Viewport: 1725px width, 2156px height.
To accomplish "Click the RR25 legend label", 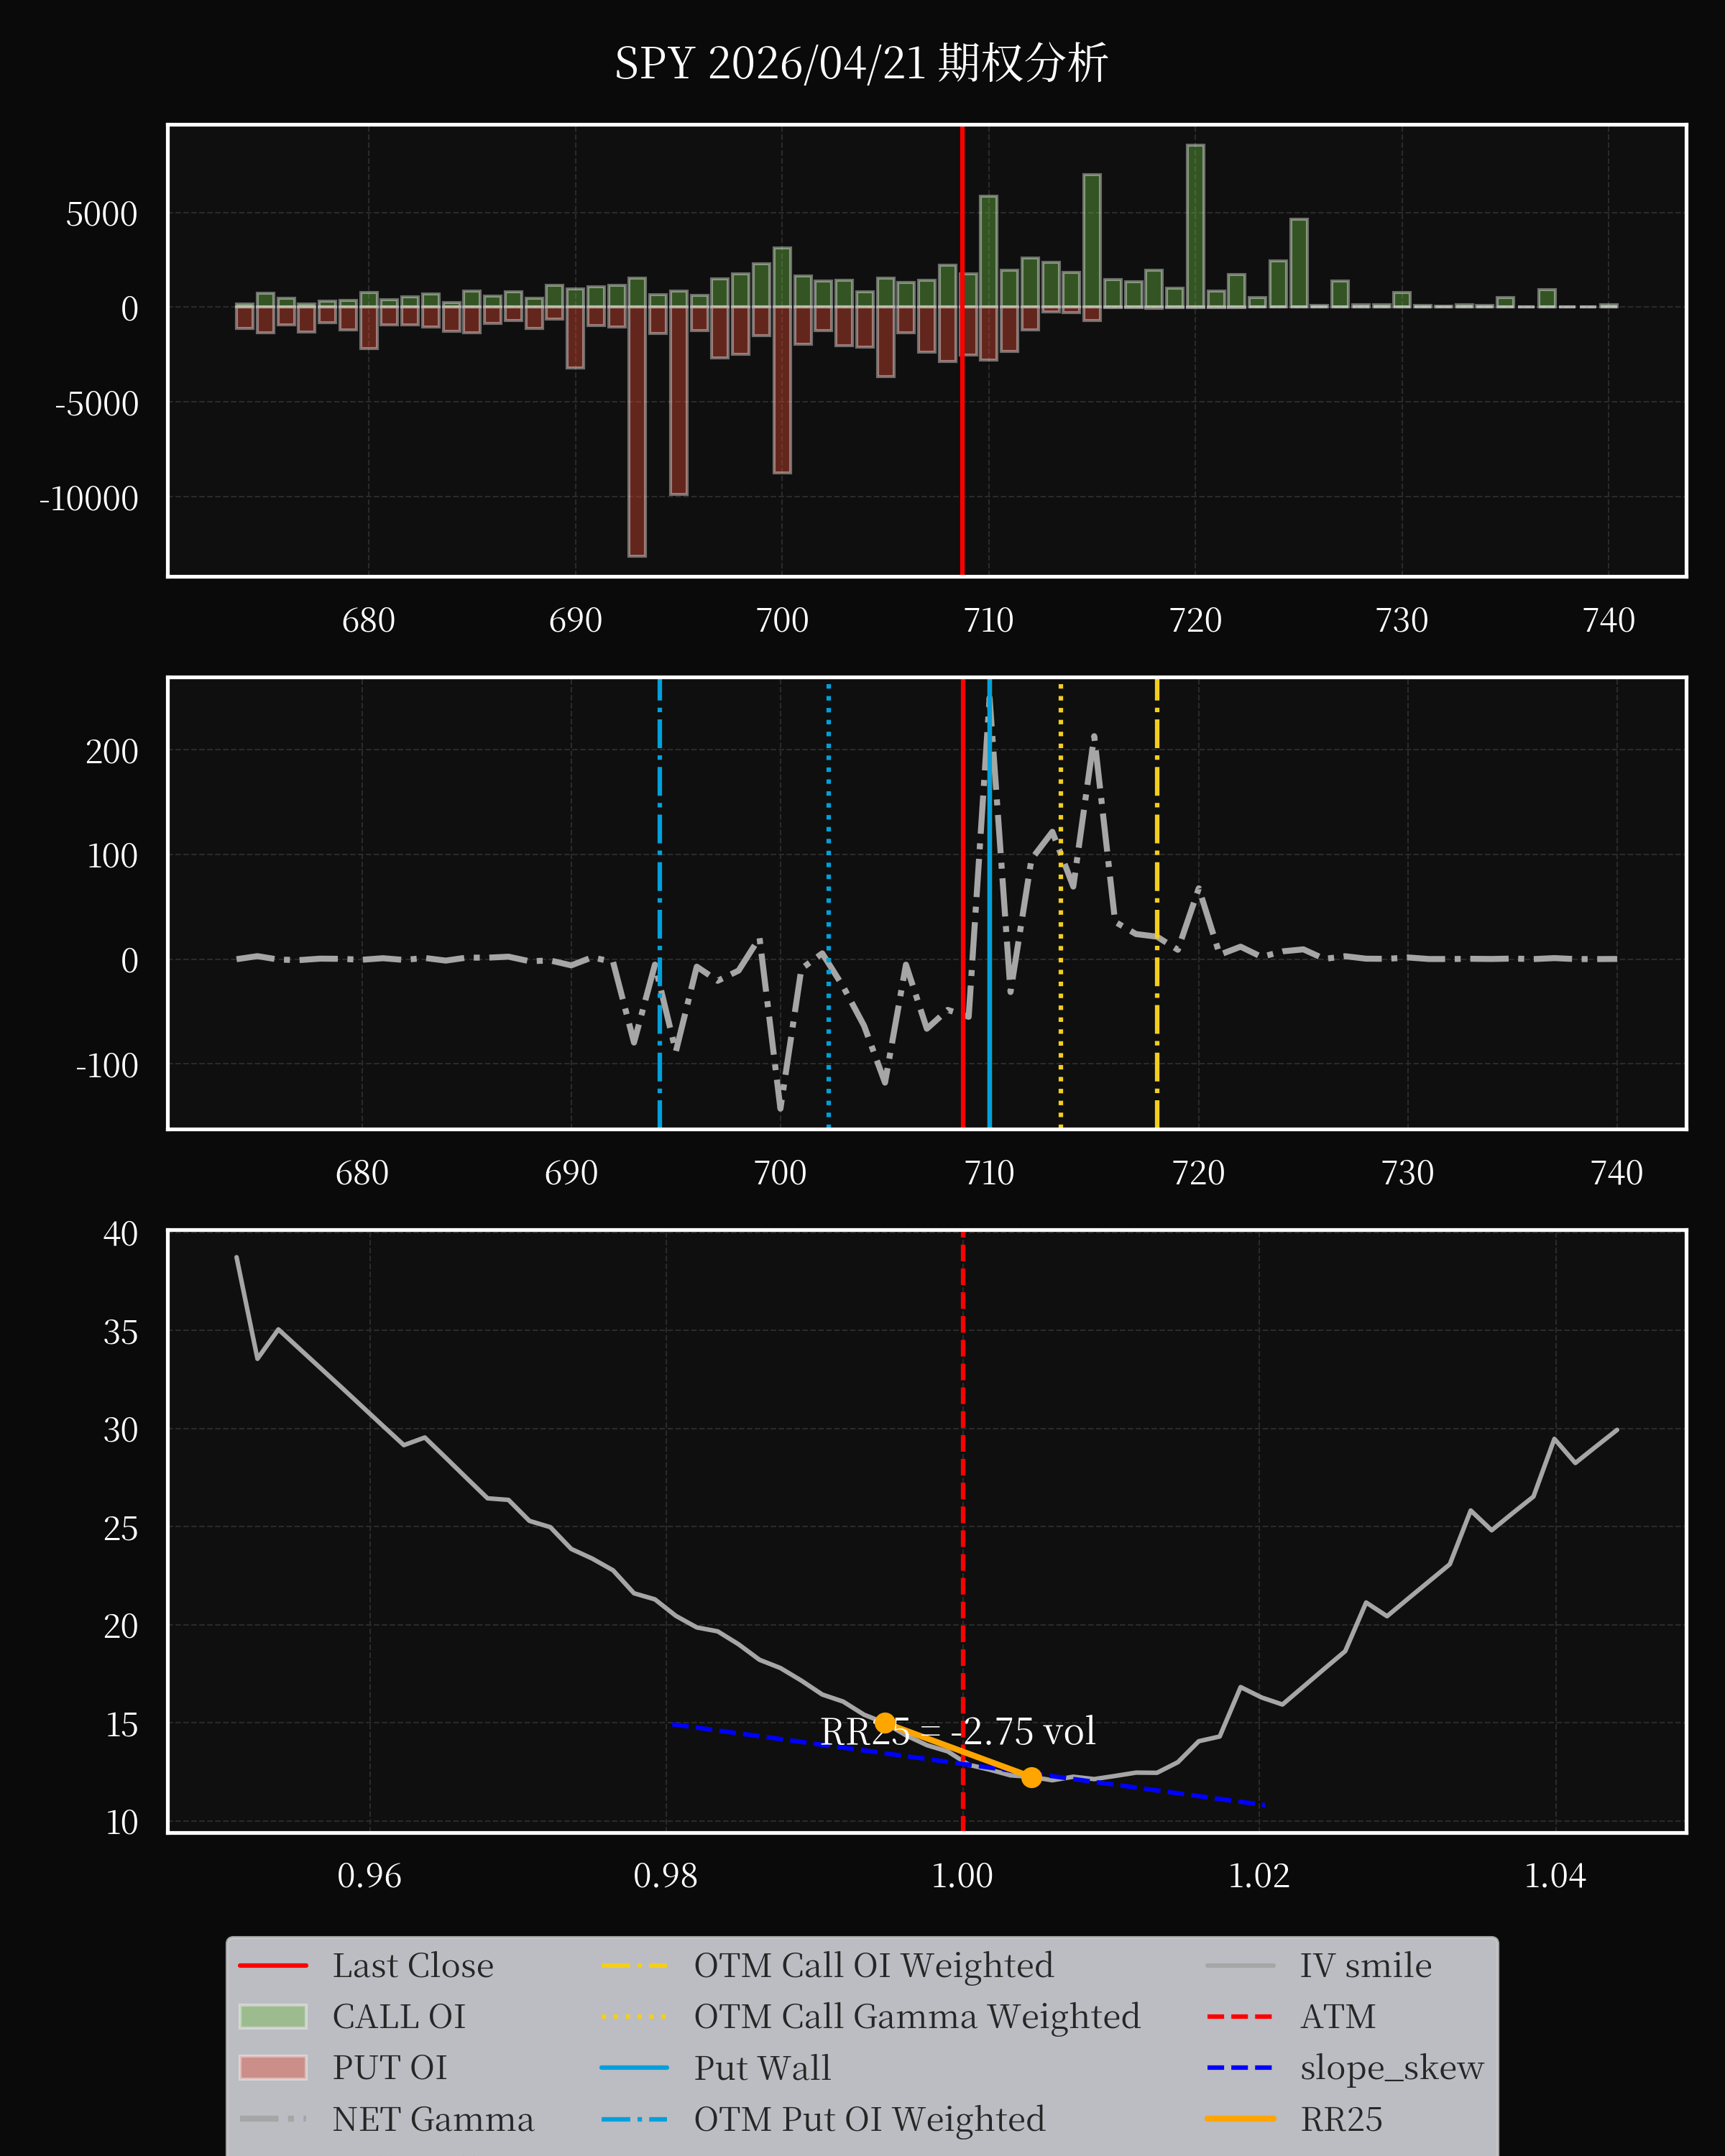I will 1341,2119.
